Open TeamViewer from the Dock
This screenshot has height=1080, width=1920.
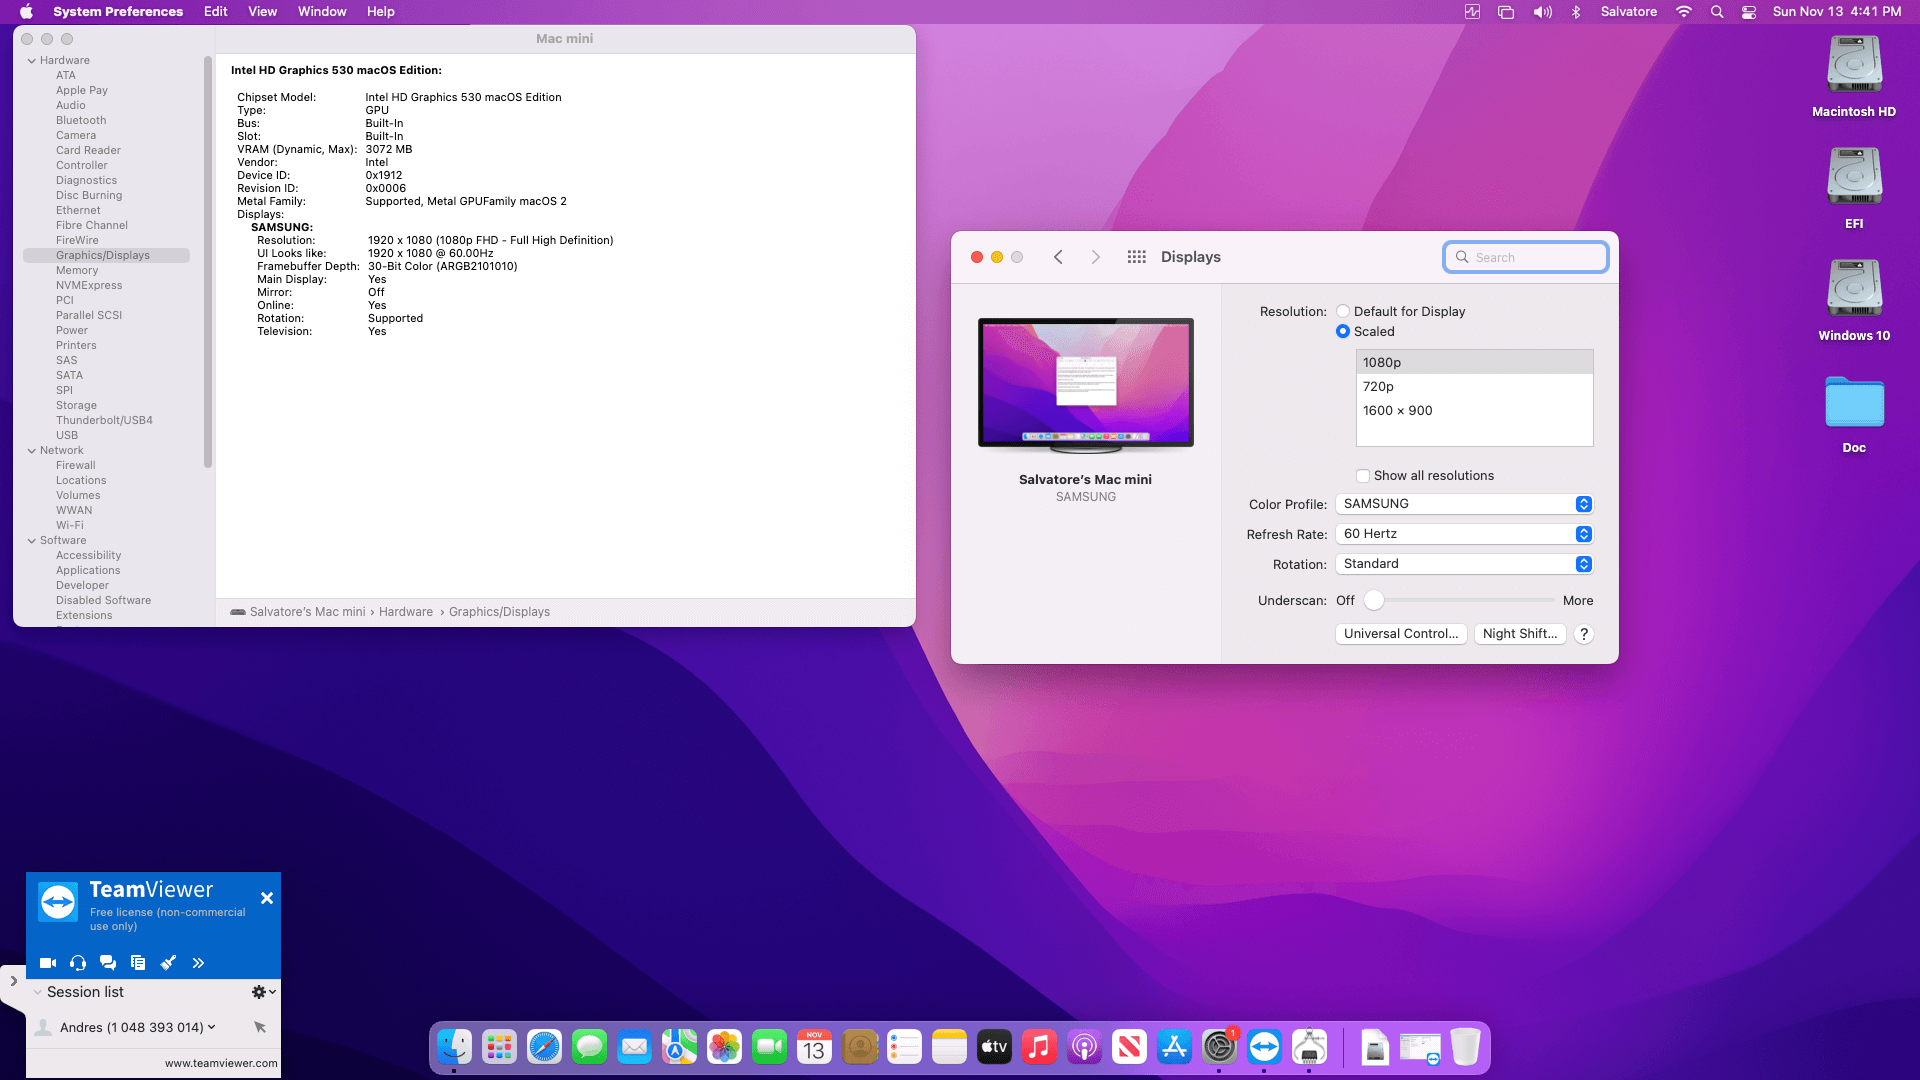click(1264, 1047)
